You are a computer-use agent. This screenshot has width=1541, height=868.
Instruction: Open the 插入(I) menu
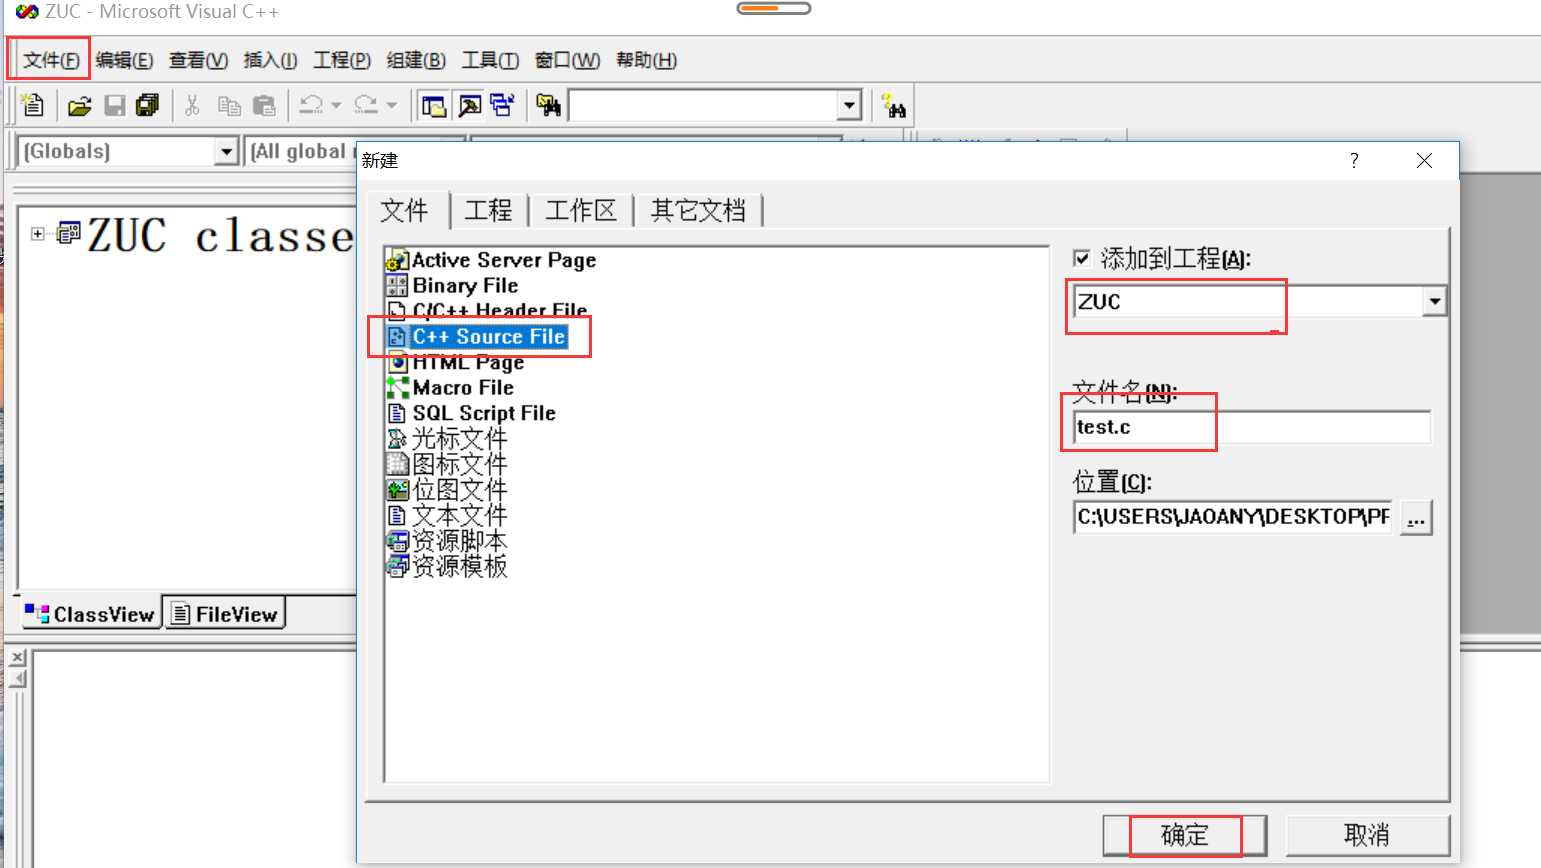click(270, 61)
